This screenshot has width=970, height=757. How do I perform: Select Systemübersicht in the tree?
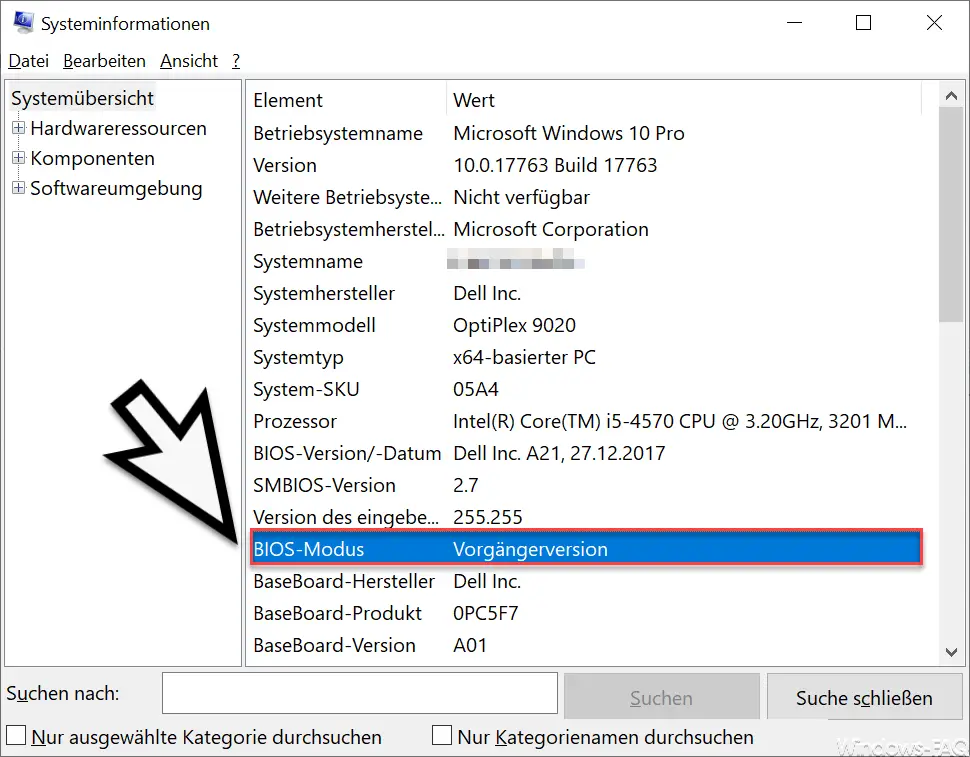(x=82, y=98)
